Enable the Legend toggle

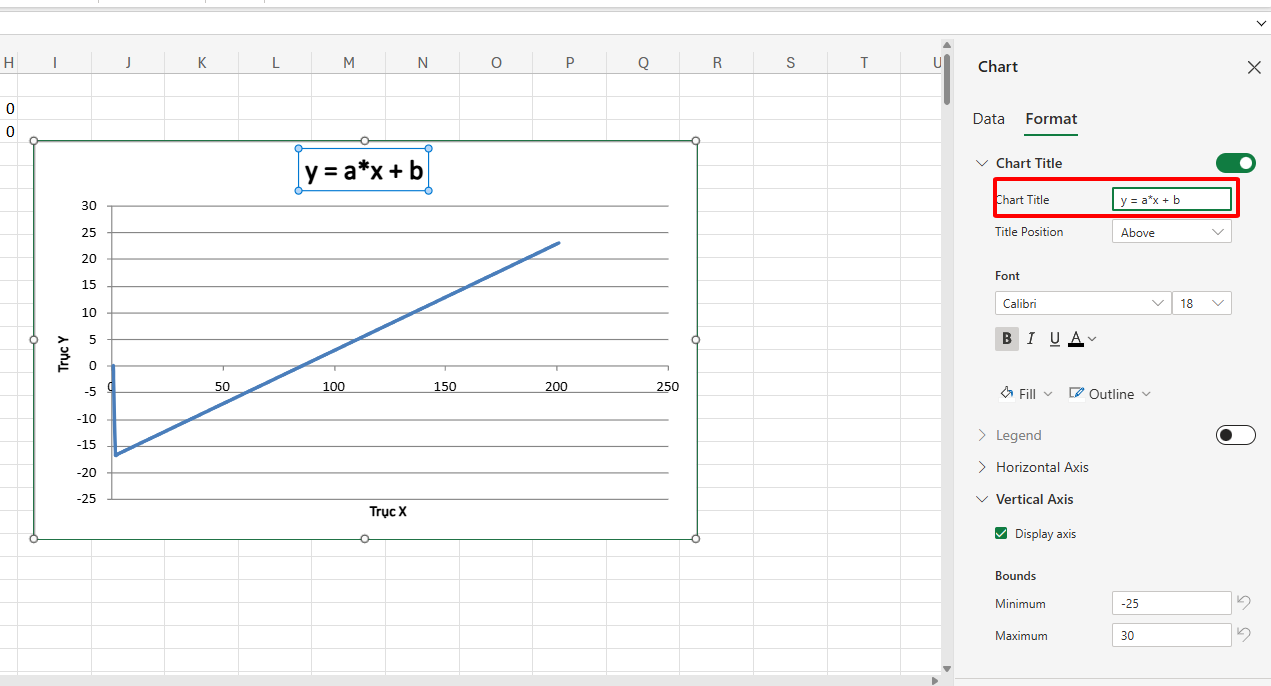(1236, 435)
